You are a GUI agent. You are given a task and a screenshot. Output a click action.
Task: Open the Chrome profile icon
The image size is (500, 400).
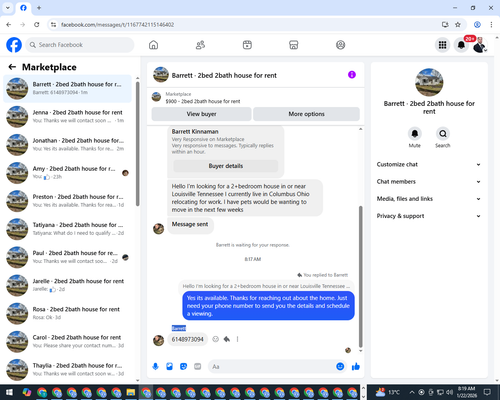477,25
